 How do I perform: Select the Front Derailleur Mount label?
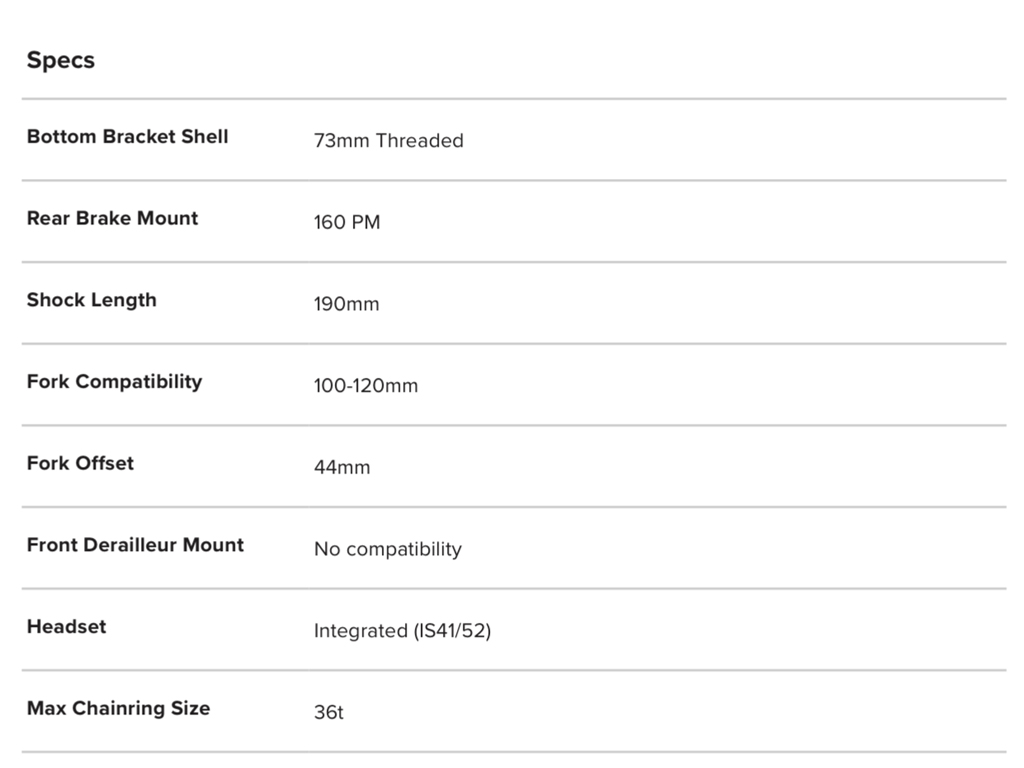coord(135,545)
